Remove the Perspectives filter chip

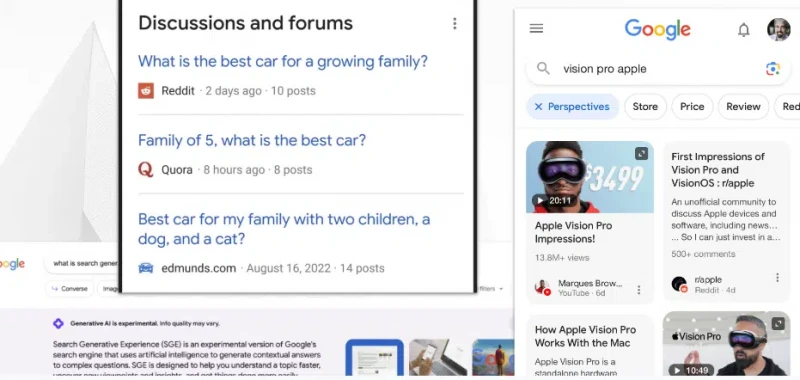(x=538, y=107)
